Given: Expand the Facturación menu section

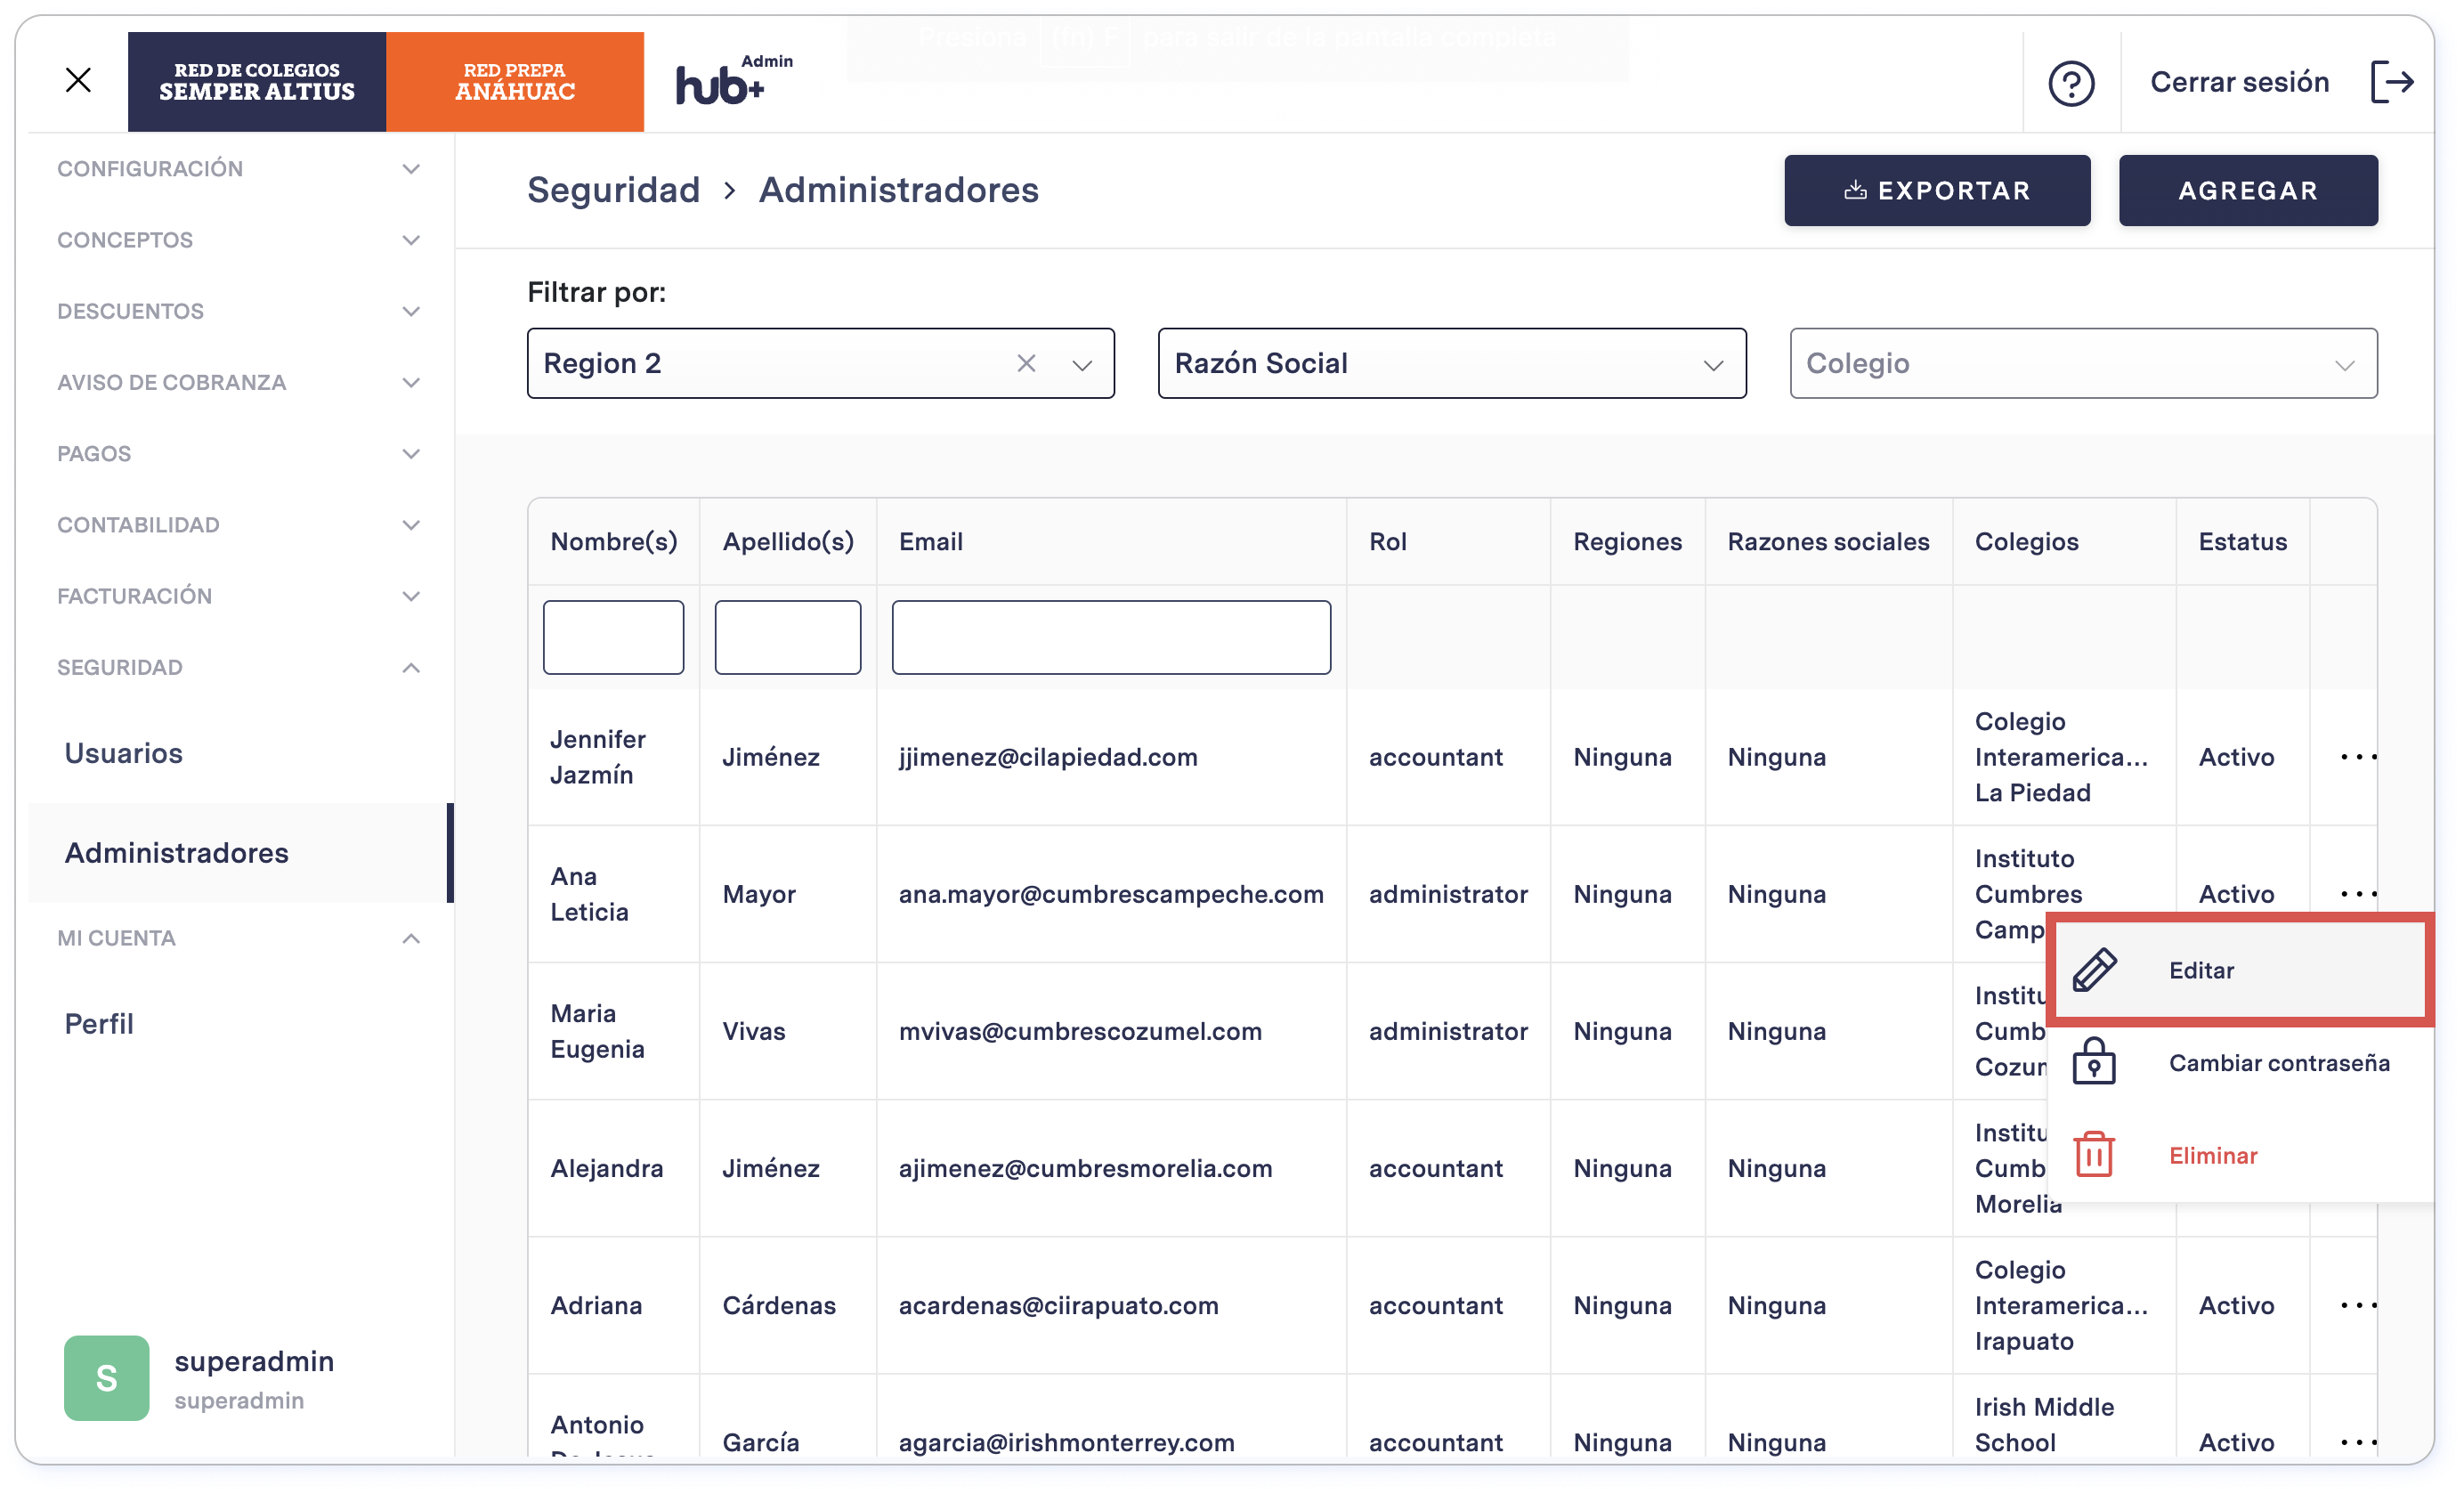Looking at the screenshot, I should click(240, 596).
